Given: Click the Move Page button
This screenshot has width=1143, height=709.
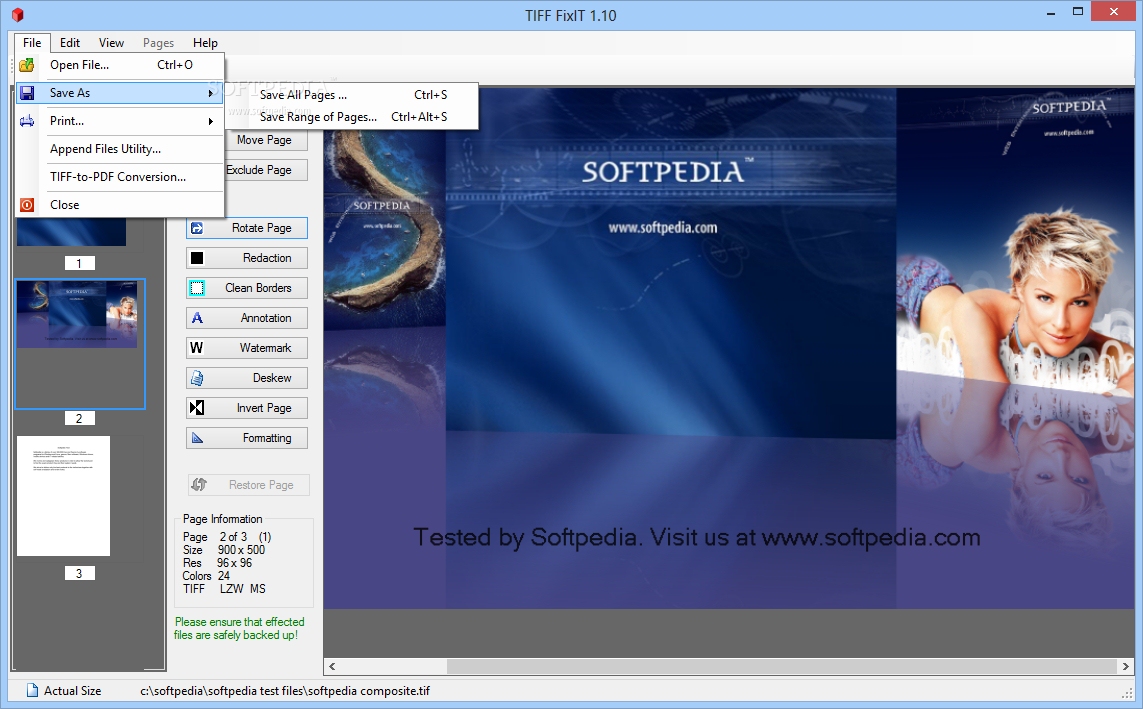Looking at the screenshot, I should (x=265, y=140).
